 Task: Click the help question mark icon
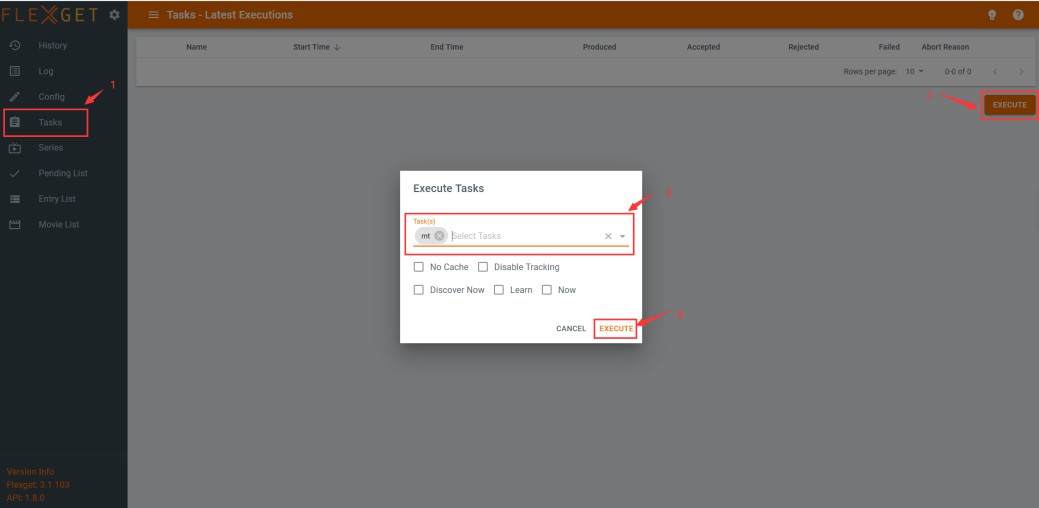coord(1017,15)
